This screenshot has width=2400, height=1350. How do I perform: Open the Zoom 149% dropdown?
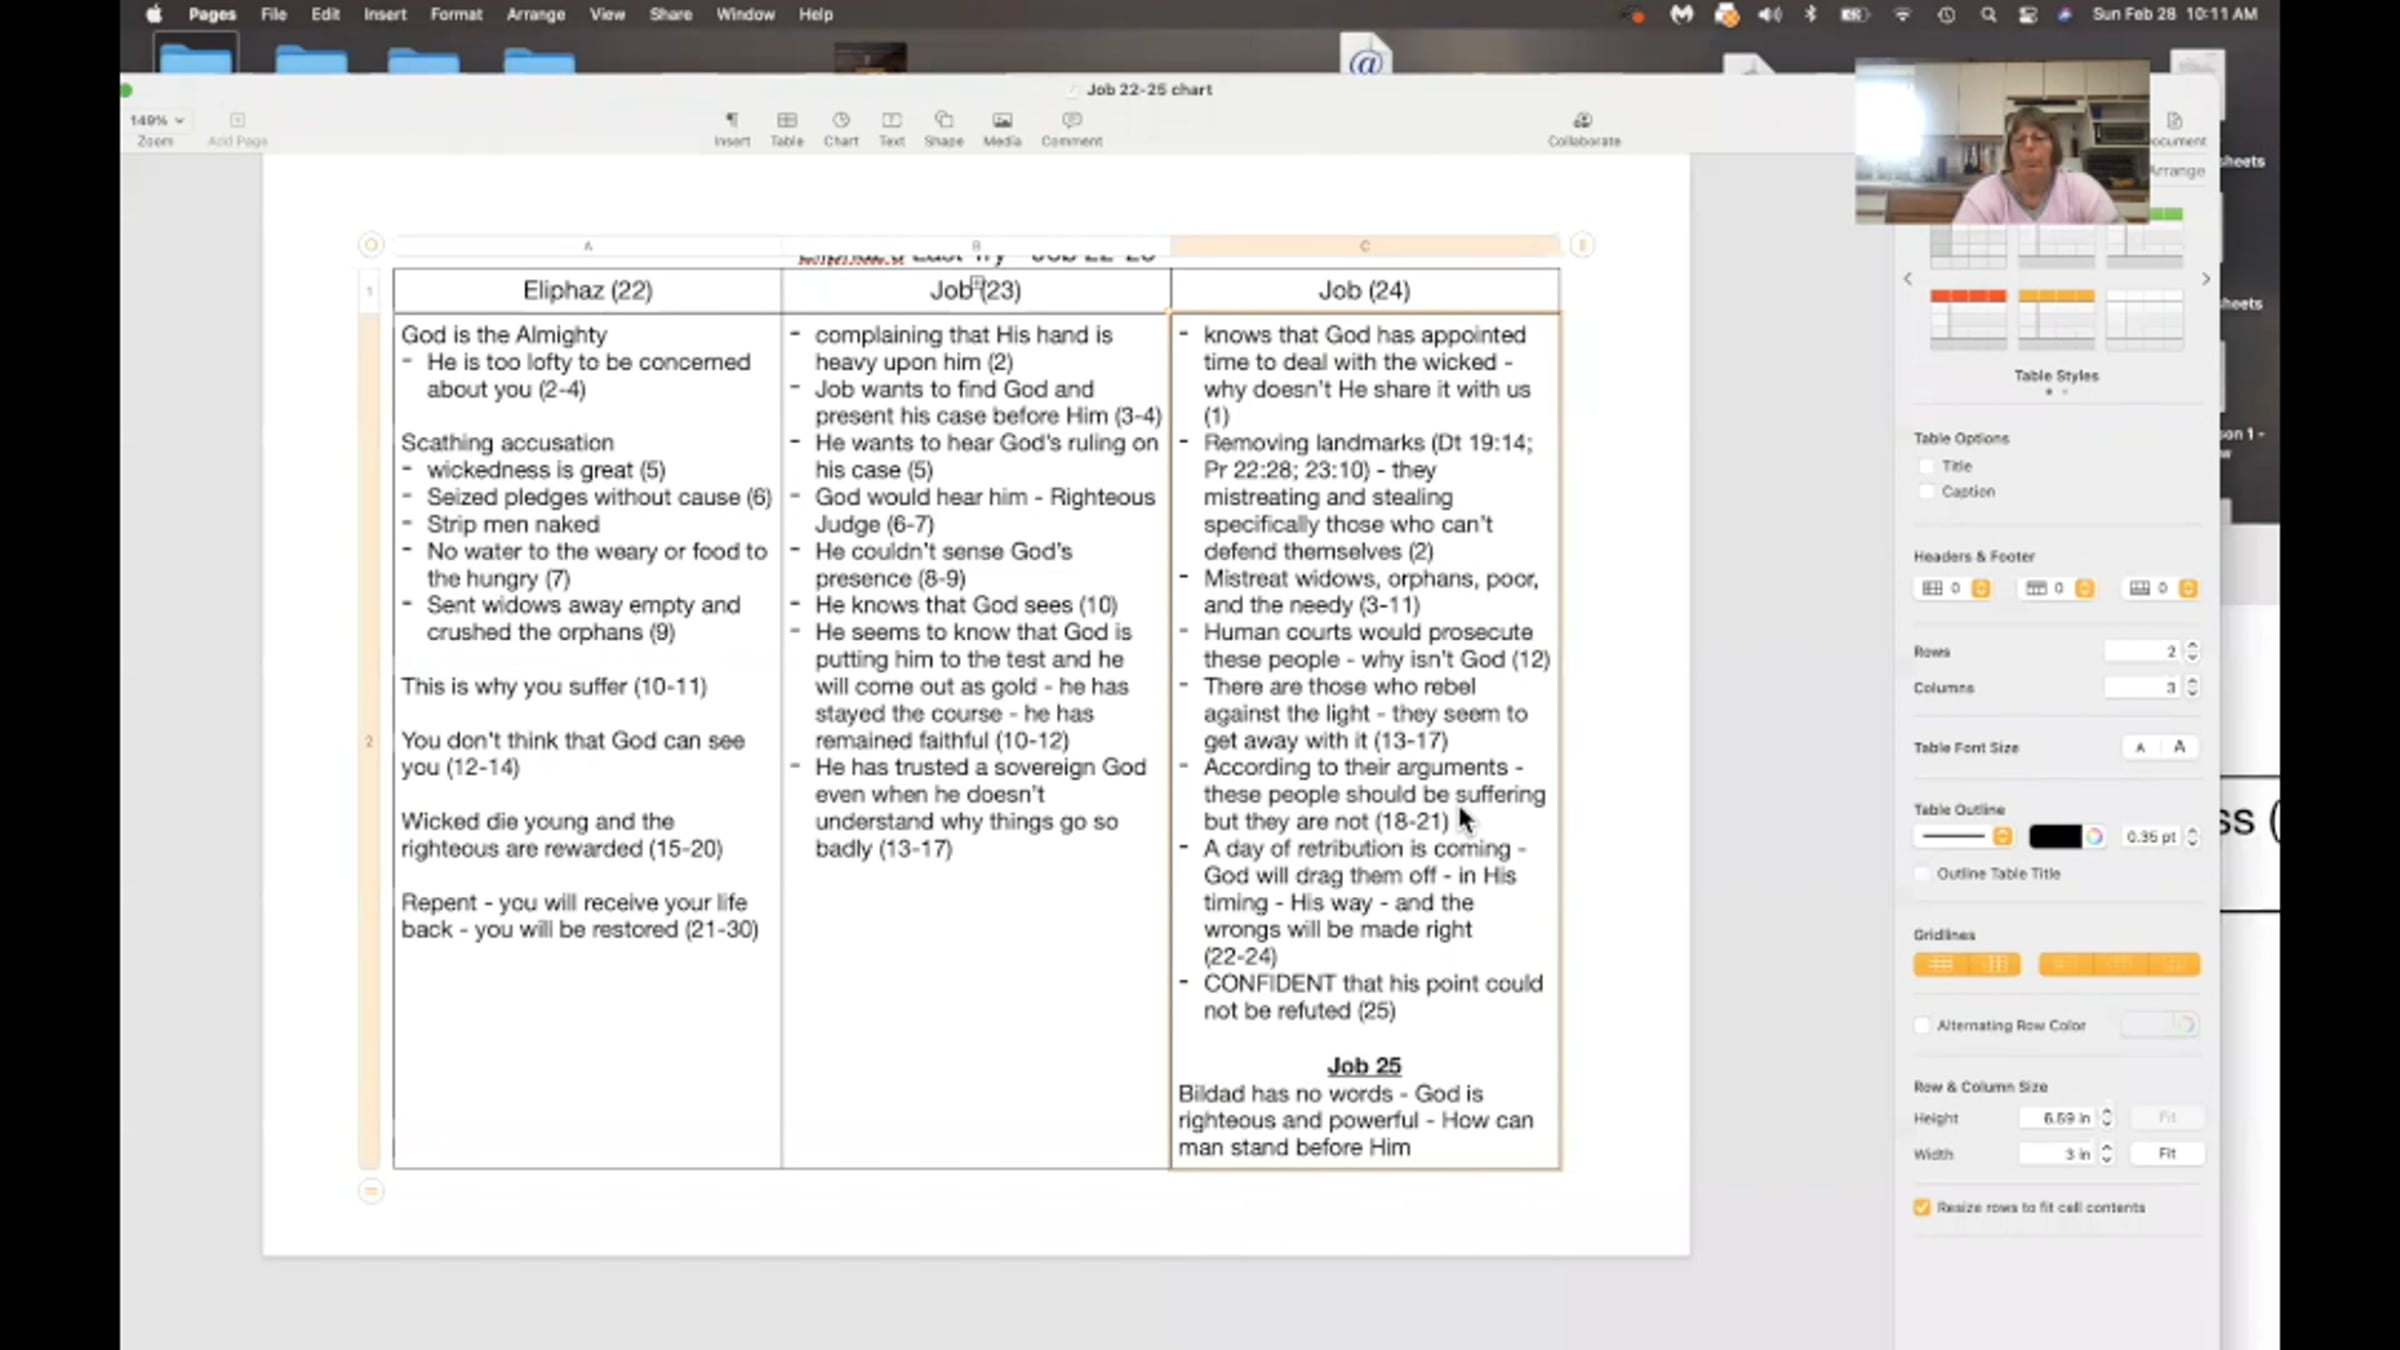tap(157, 120)
